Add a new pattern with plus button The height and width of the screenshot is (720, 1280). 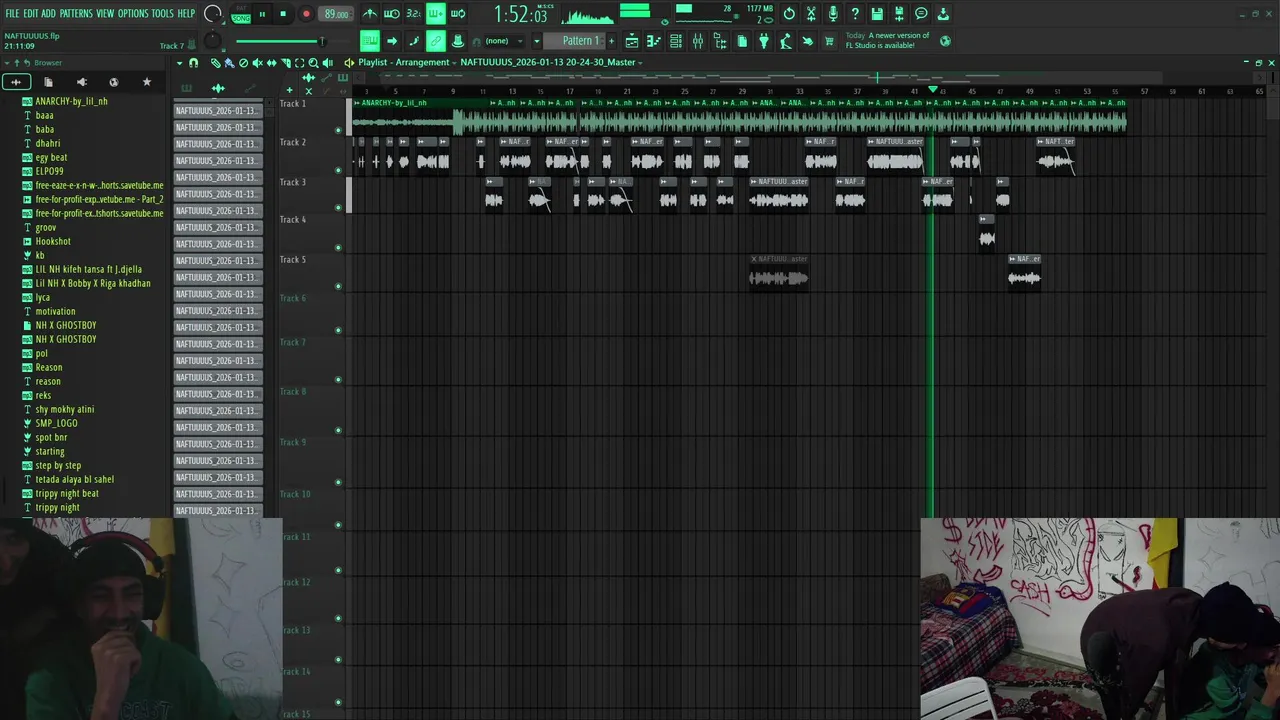tap(612, 41)
